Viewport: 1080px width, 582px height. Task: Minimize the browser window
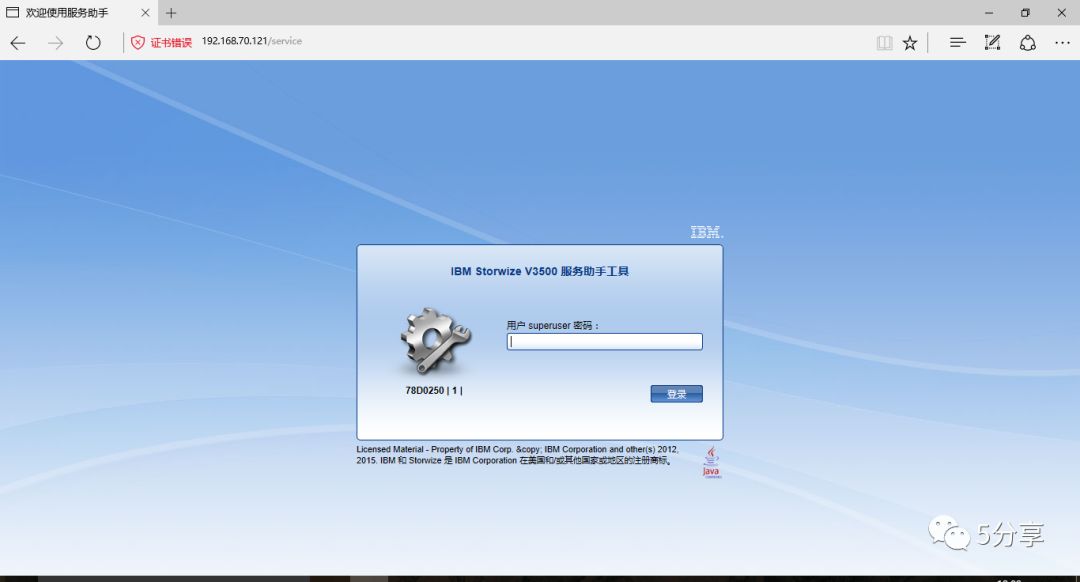click(989, 12)
